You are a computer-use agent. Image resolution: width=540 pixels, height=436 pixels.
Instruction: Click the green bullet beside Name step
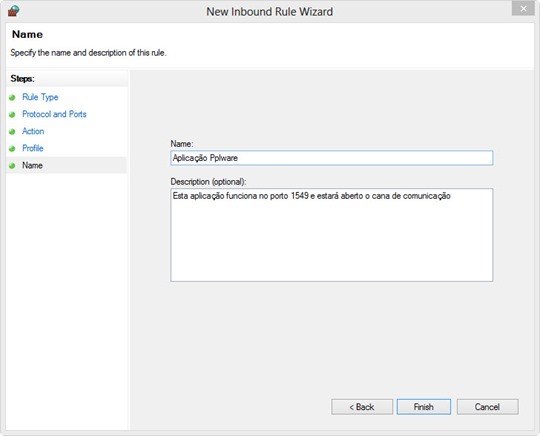point(12,166)
